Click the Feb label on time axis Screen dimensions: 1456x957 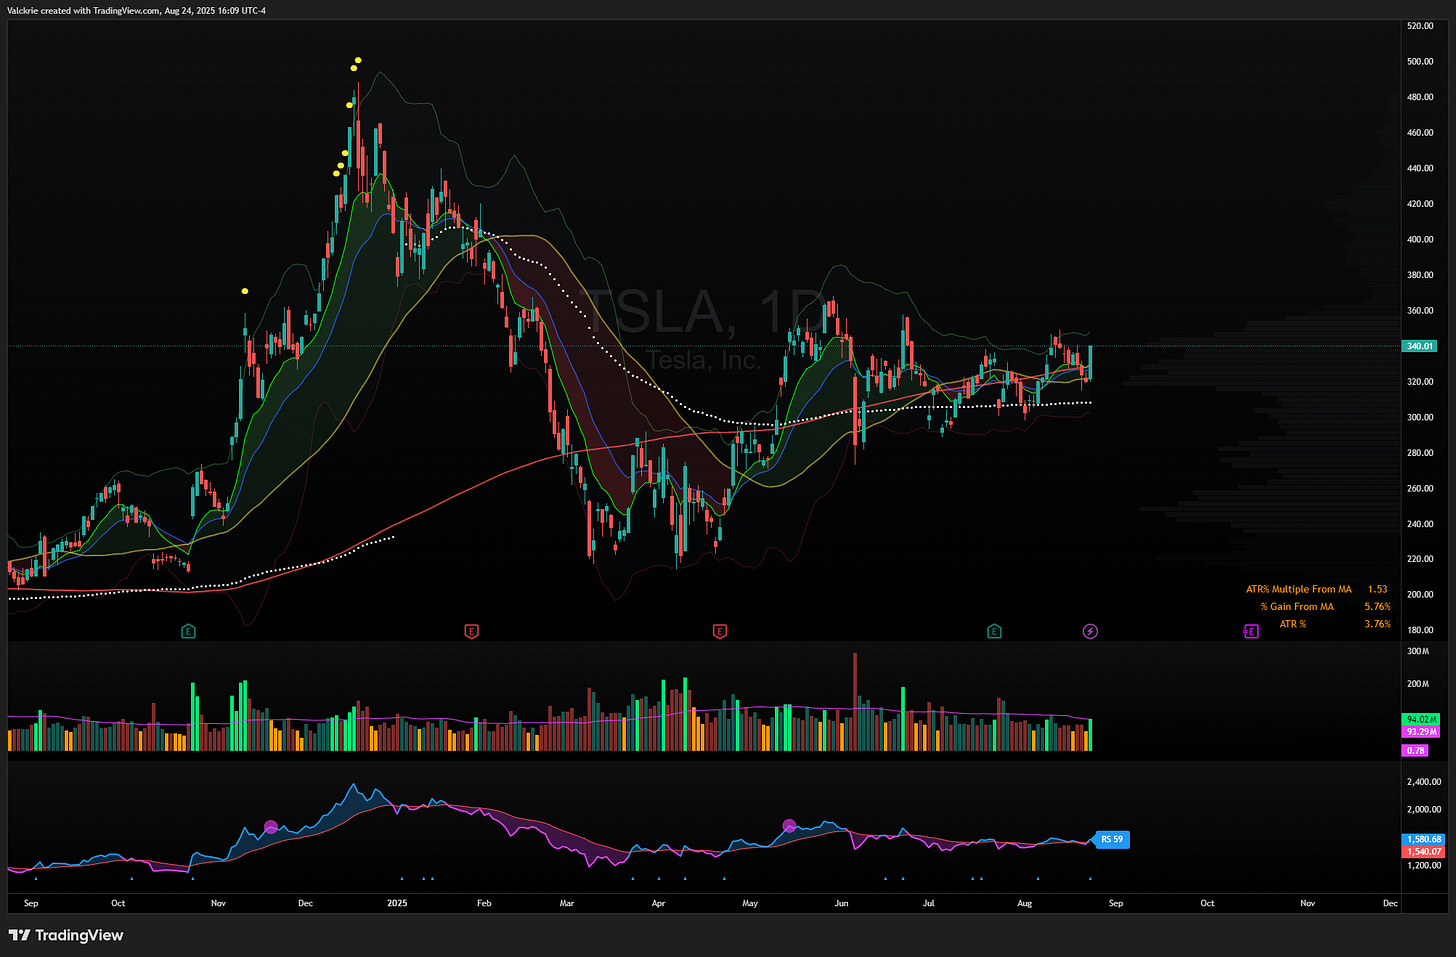pyautogui.click(x=484, y=903)
